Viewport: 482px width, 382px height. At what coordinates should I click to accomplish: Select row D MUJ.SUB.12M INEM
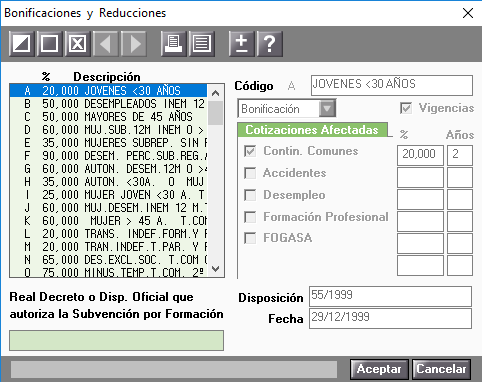[108, 130]
